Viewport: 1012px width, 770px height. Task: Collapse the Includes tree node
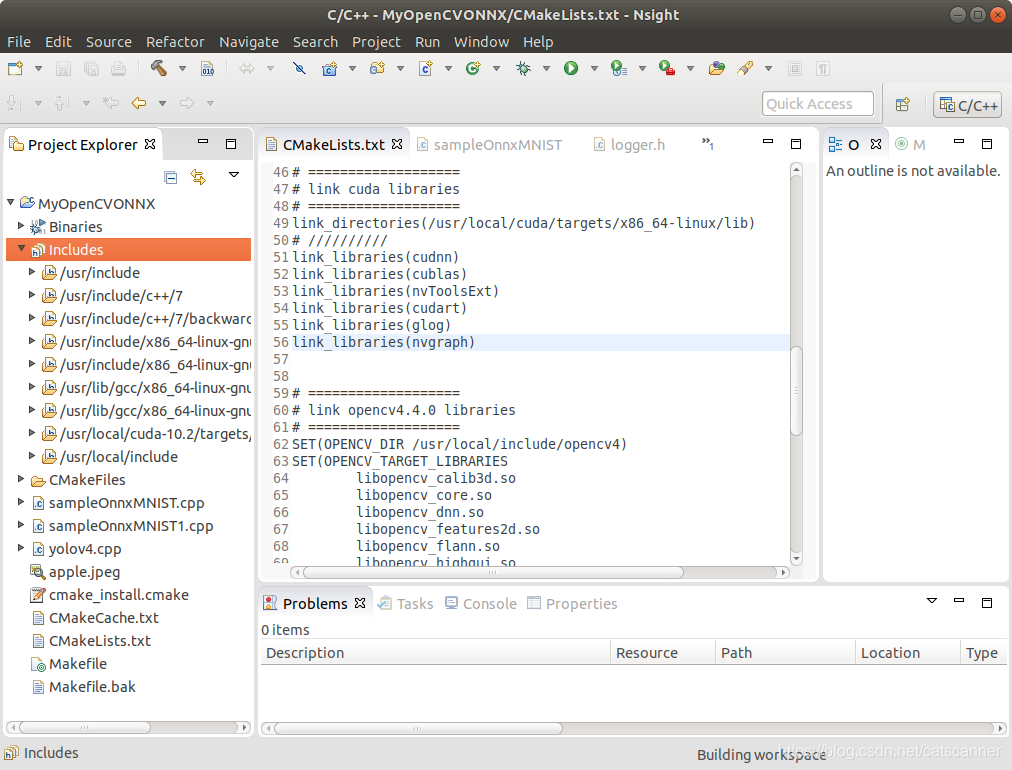point(21,248)
